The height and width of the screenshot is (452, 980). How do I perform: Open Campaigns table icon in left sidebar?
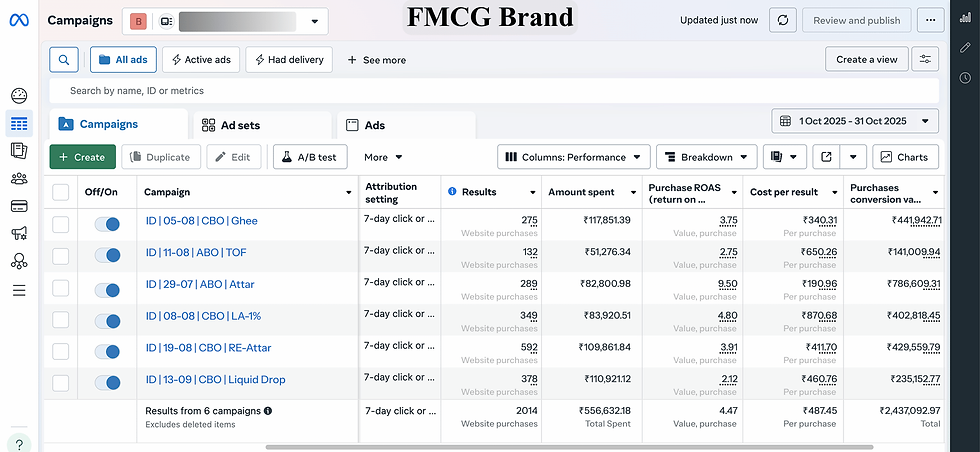coord(19,123)
